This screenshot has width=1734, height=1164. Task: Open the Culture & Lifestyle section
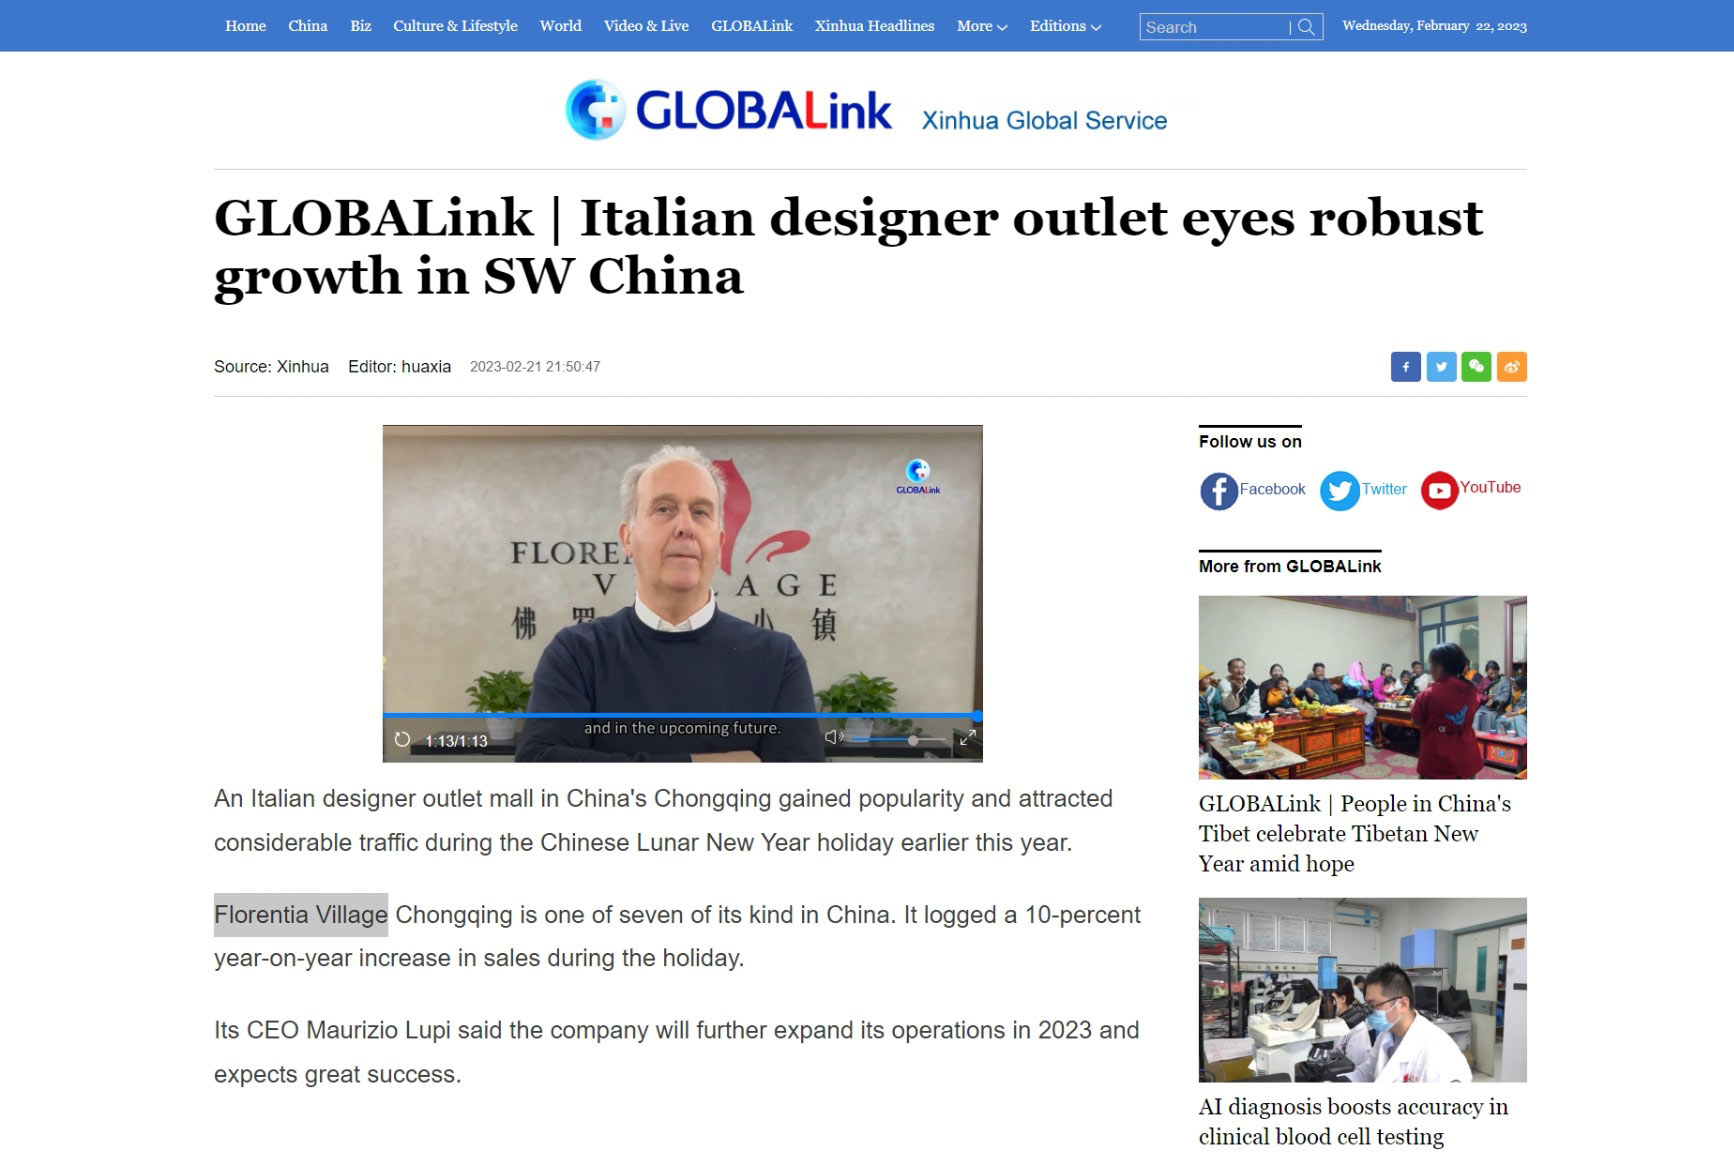tap(455, 26)
